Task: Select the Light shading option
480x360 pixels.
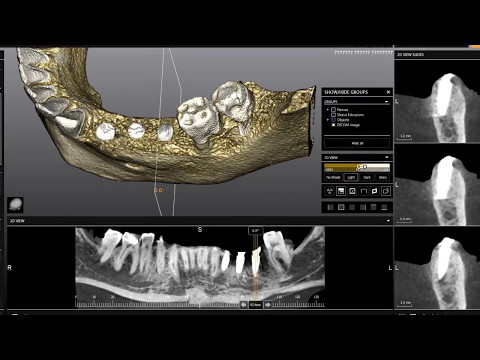Action: pos(351,177)
